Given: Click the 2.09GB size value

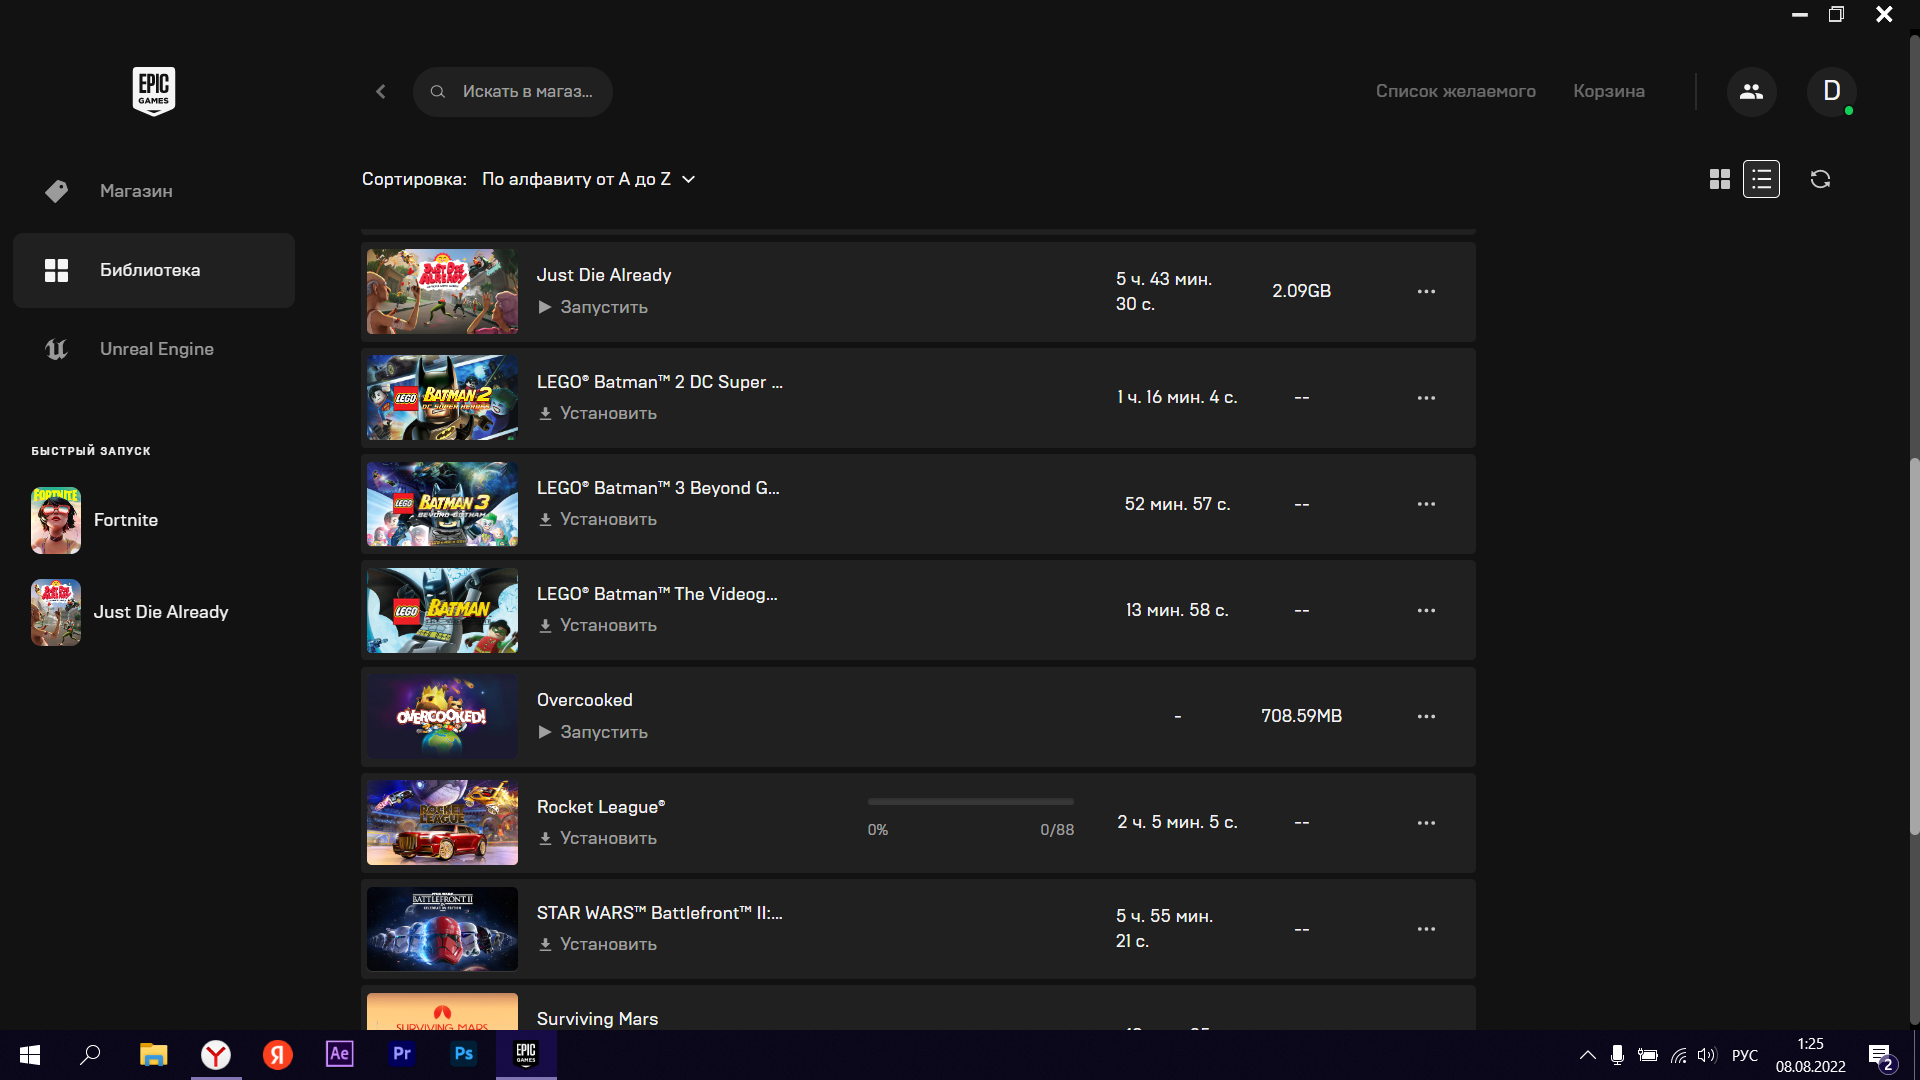Looking at the screenshot, I should (x=1301, y=291).
